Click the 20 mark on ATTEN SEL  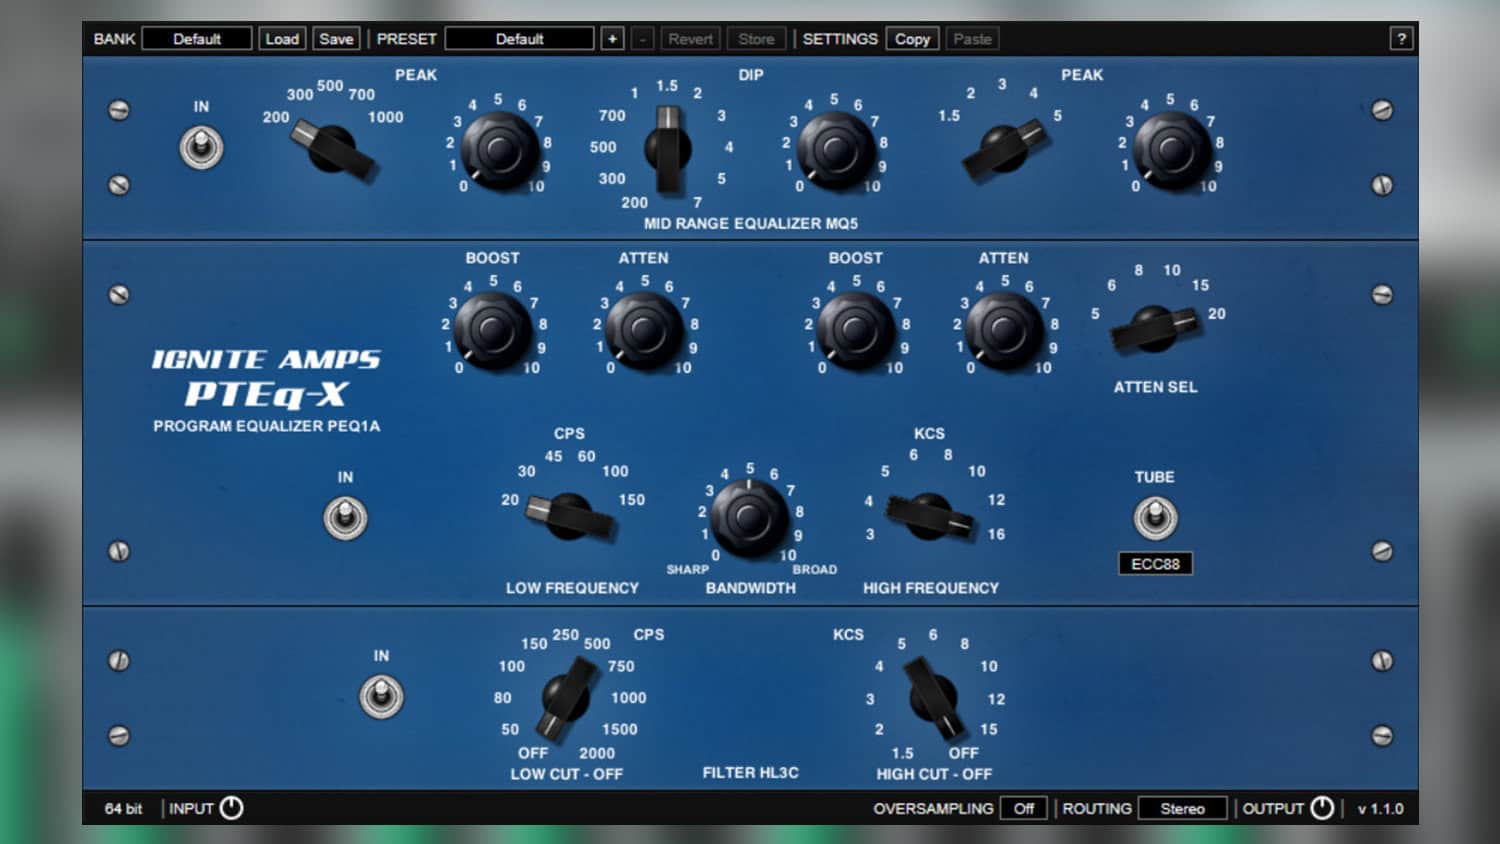(x=1216, y=313)
